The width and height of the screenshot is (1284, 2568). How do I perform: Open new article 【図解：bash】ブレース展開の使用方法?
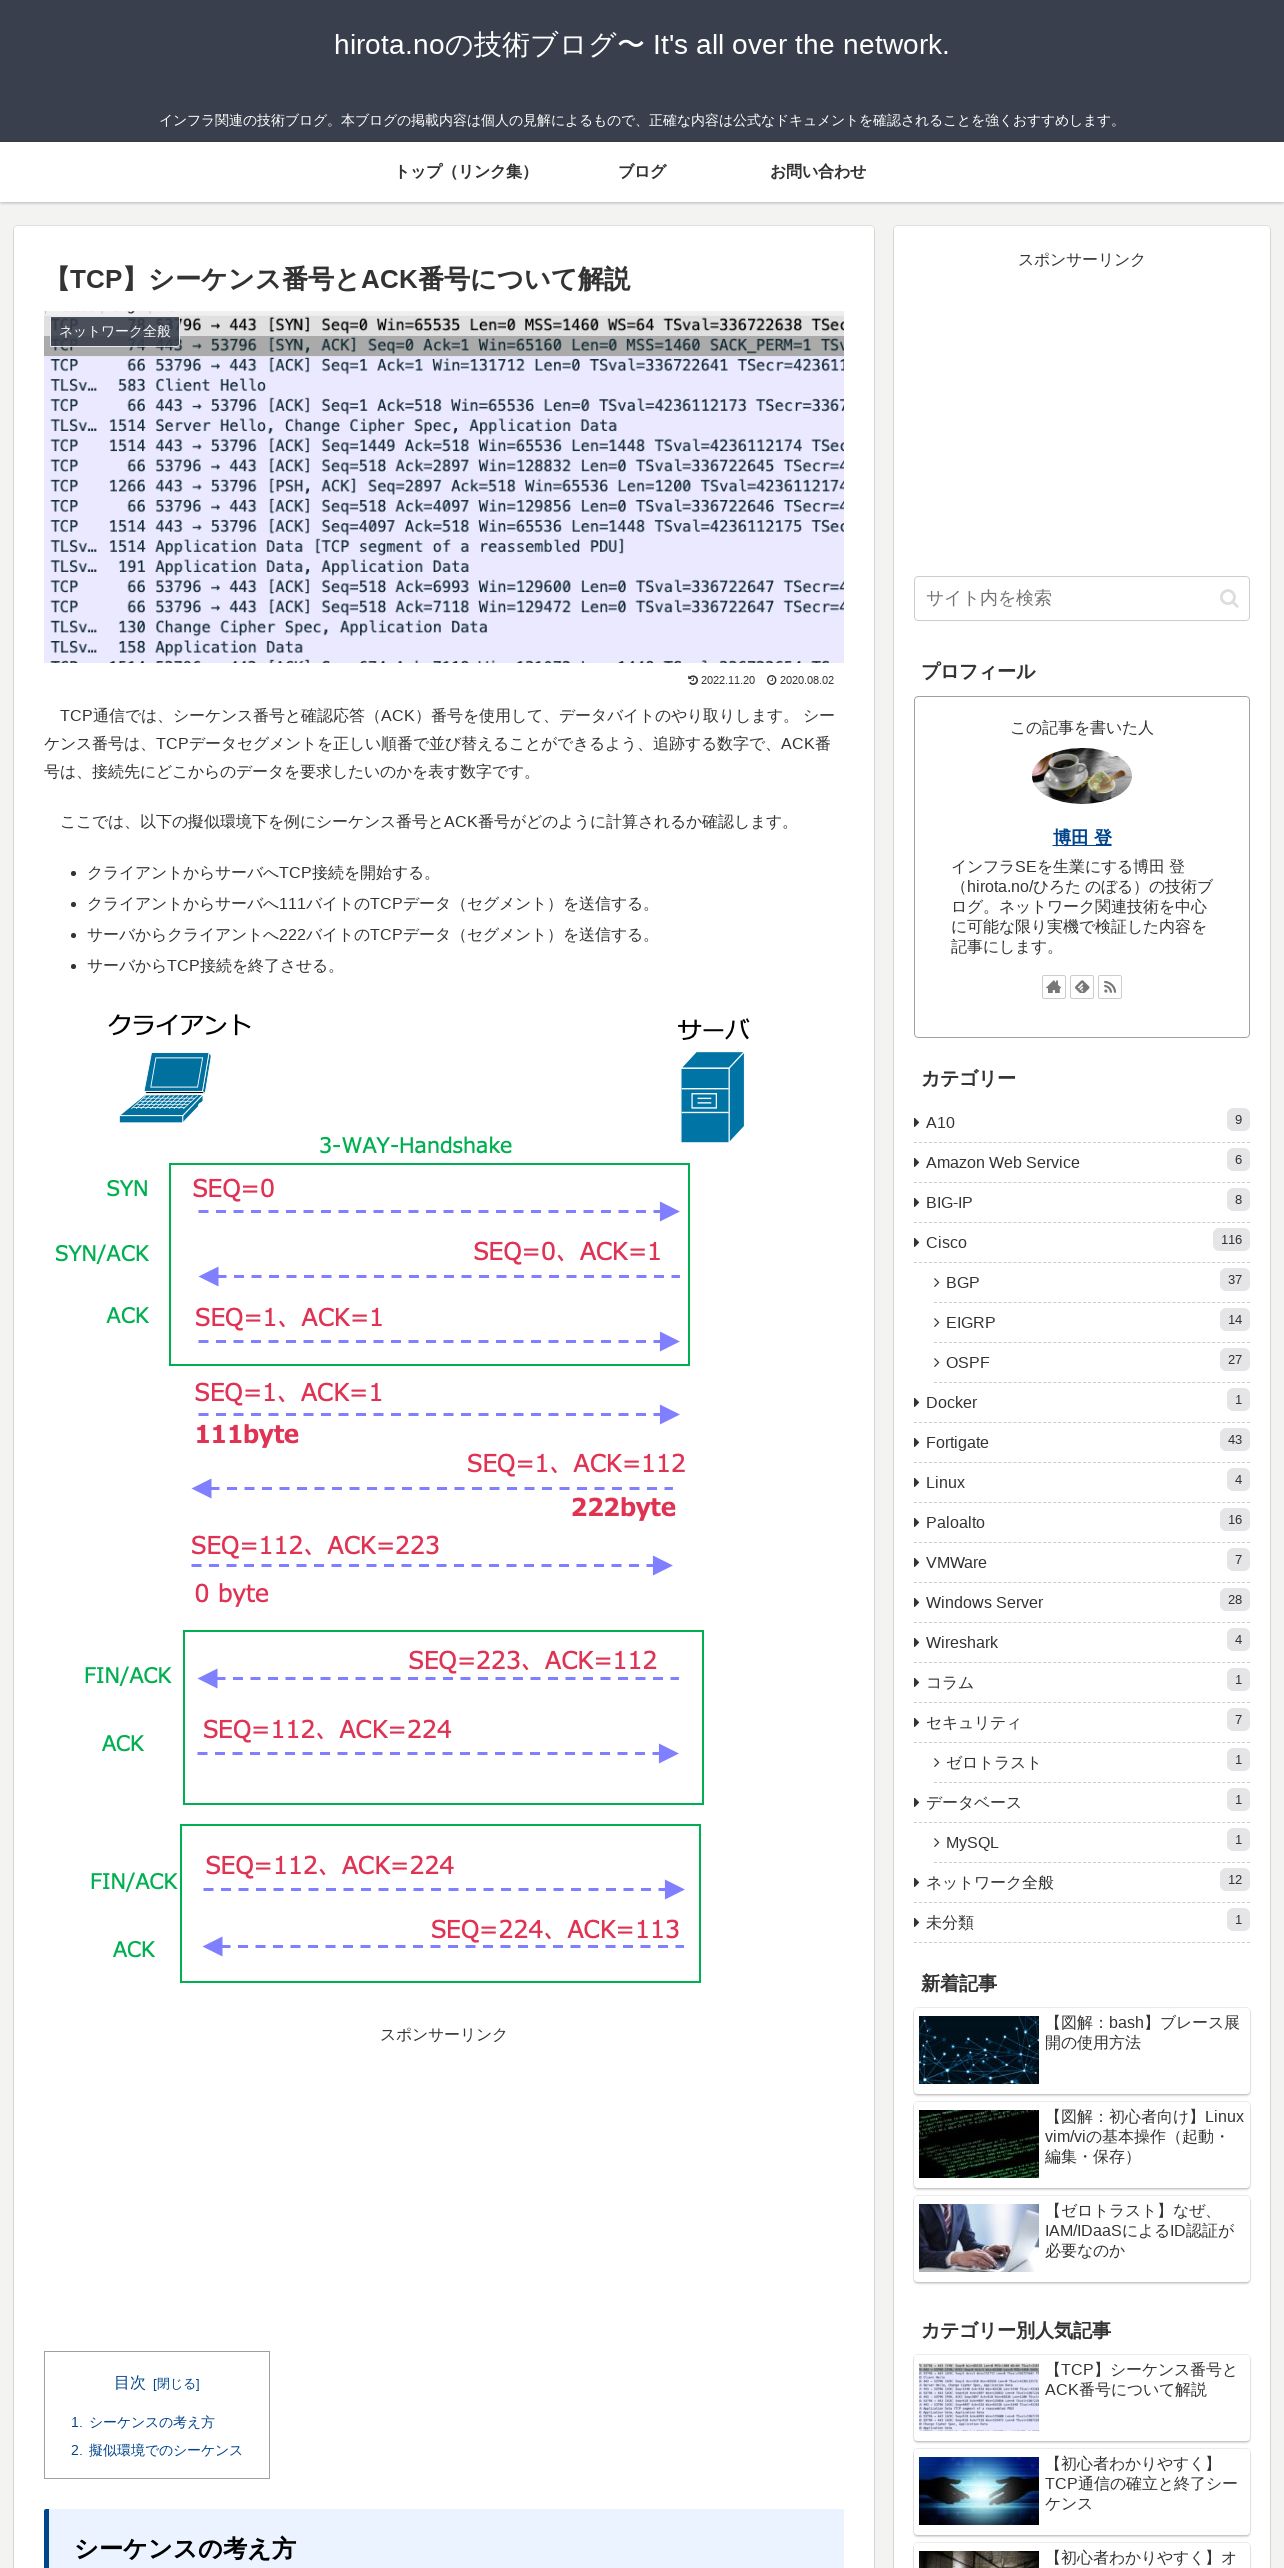click(1143, 2032)
